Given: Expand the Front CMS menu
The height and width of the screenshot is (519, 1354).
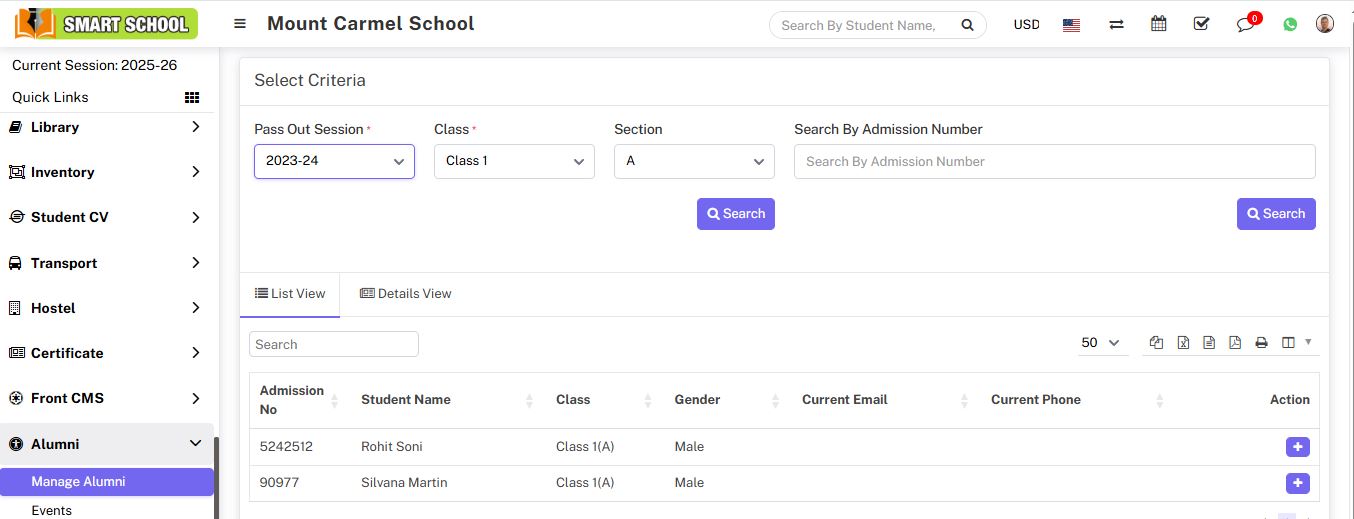Looking at the screenshot, I should [106, 398].
